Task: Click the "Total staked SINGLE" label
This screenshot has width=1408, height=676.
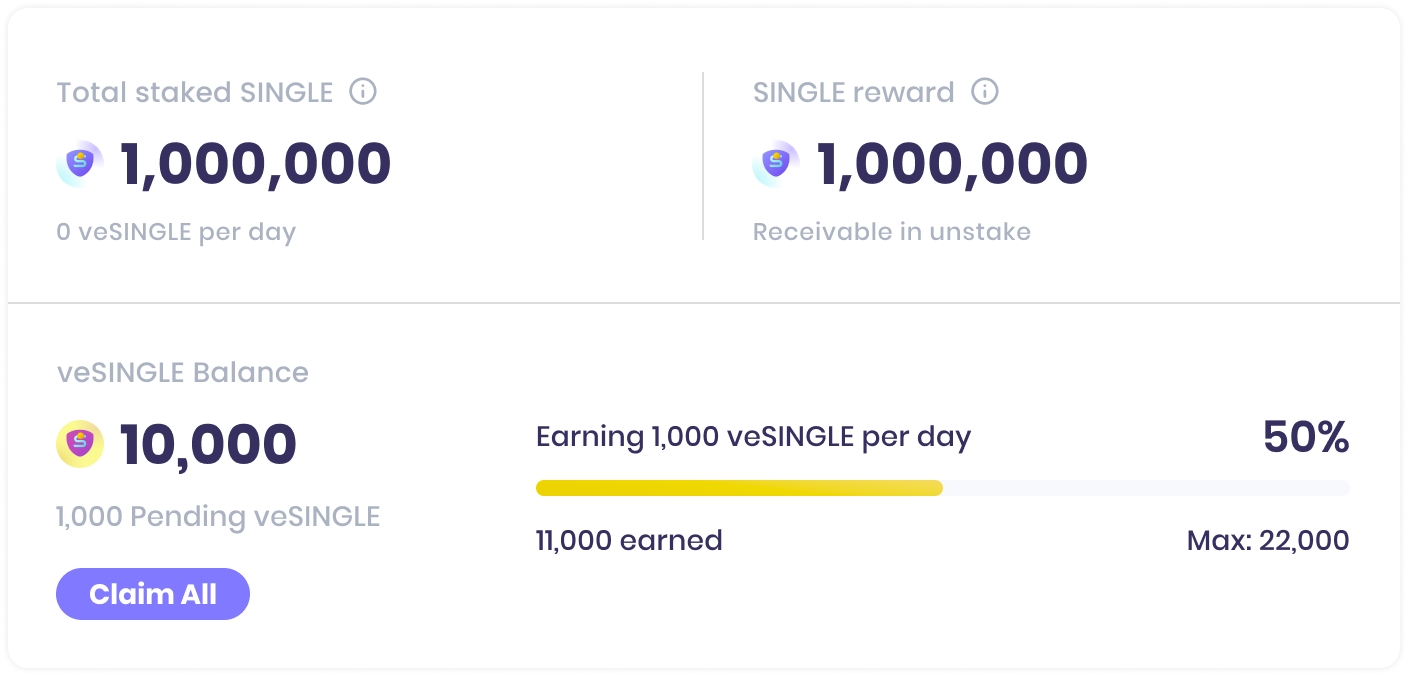Action: pyautogui.click(x=195, y=93)
